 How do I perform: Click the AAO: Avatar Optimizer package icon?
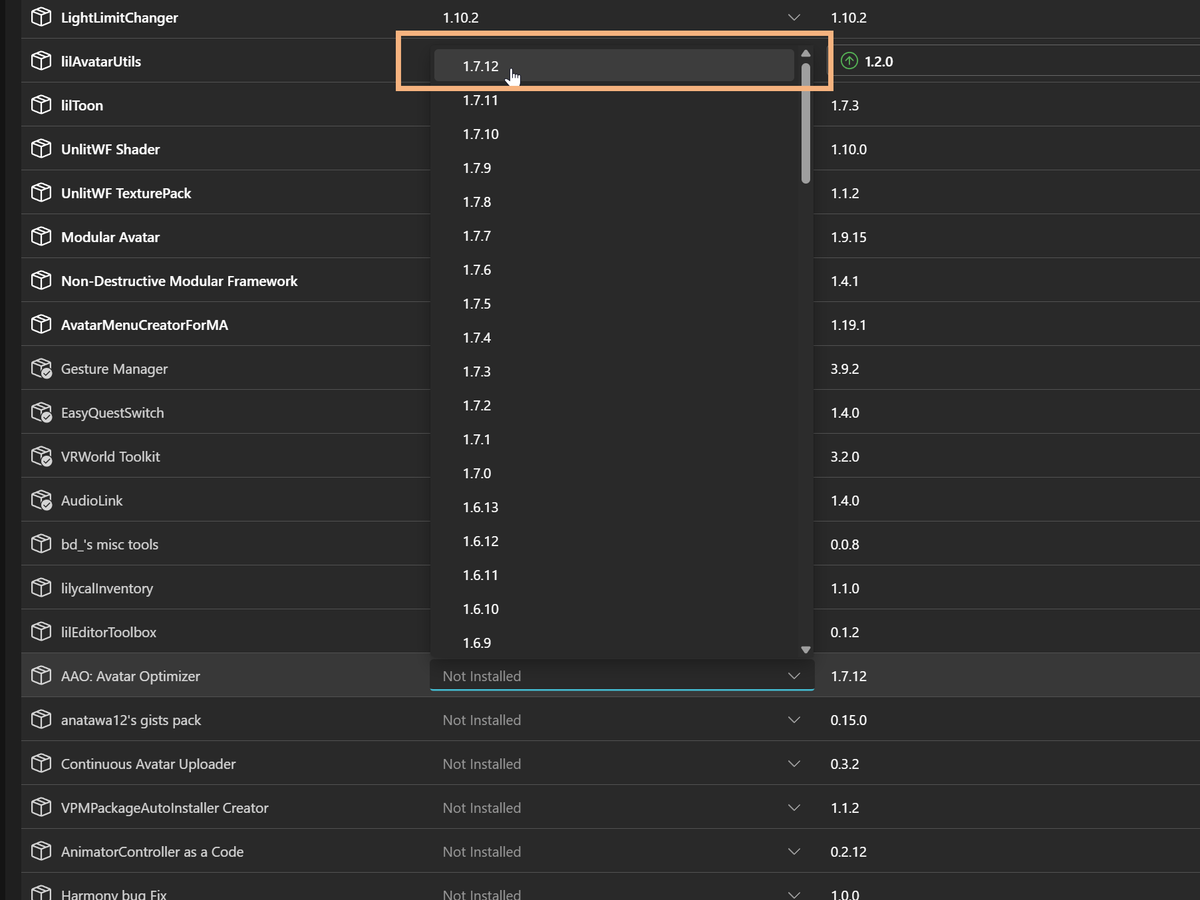coord(41,676)
